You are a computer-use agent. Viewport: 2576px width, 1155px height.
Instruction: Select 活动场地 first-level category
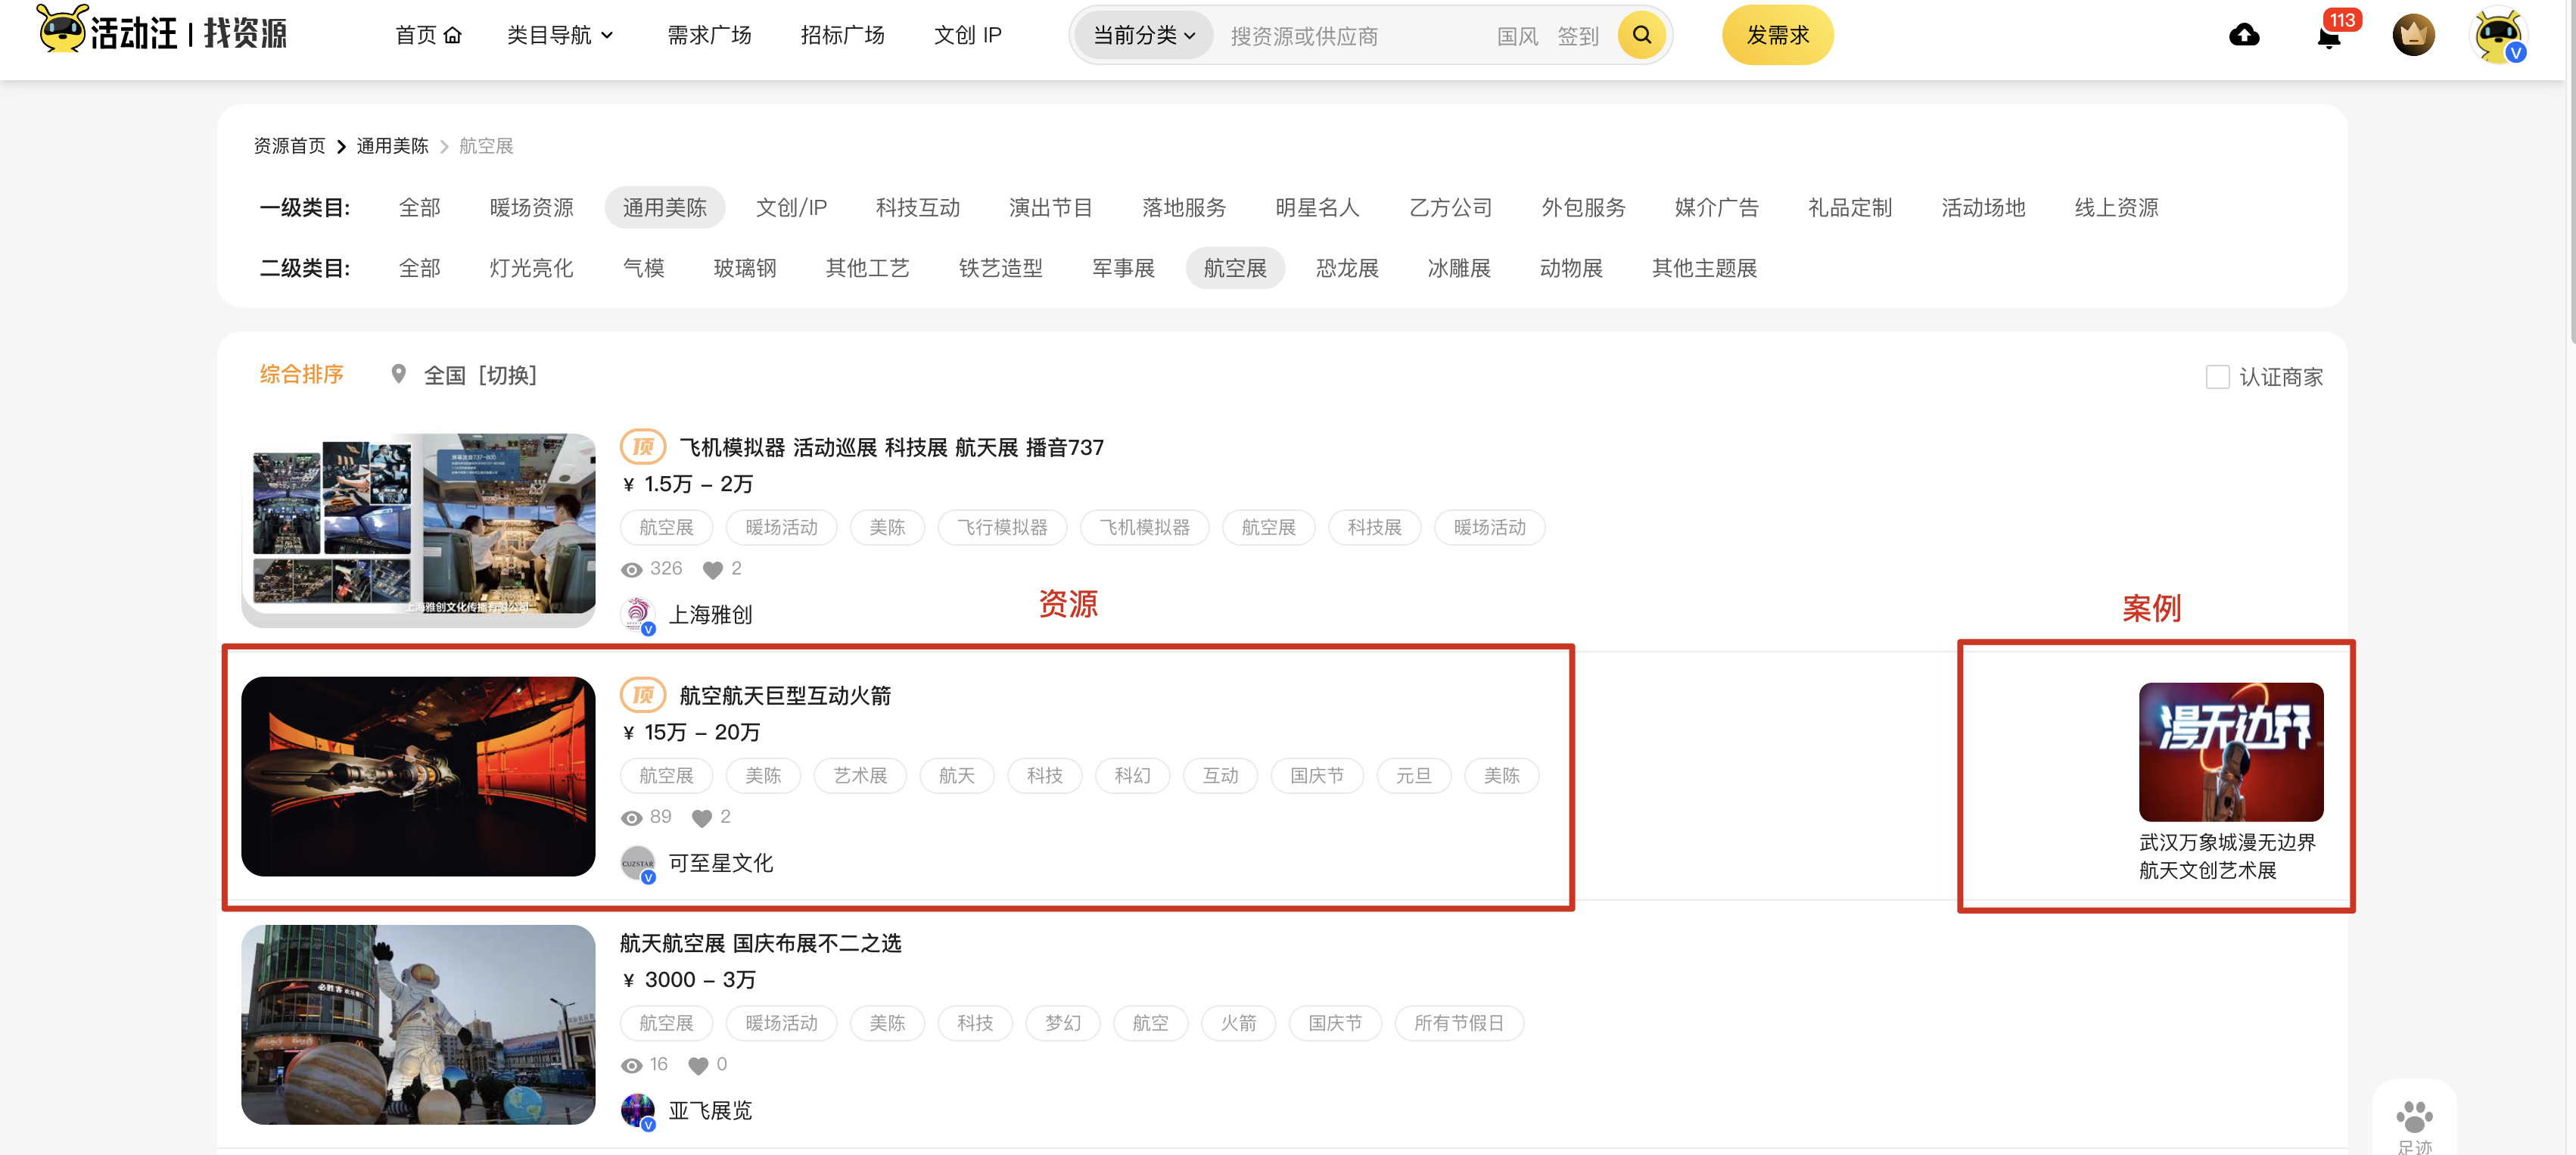point(1983,208)
